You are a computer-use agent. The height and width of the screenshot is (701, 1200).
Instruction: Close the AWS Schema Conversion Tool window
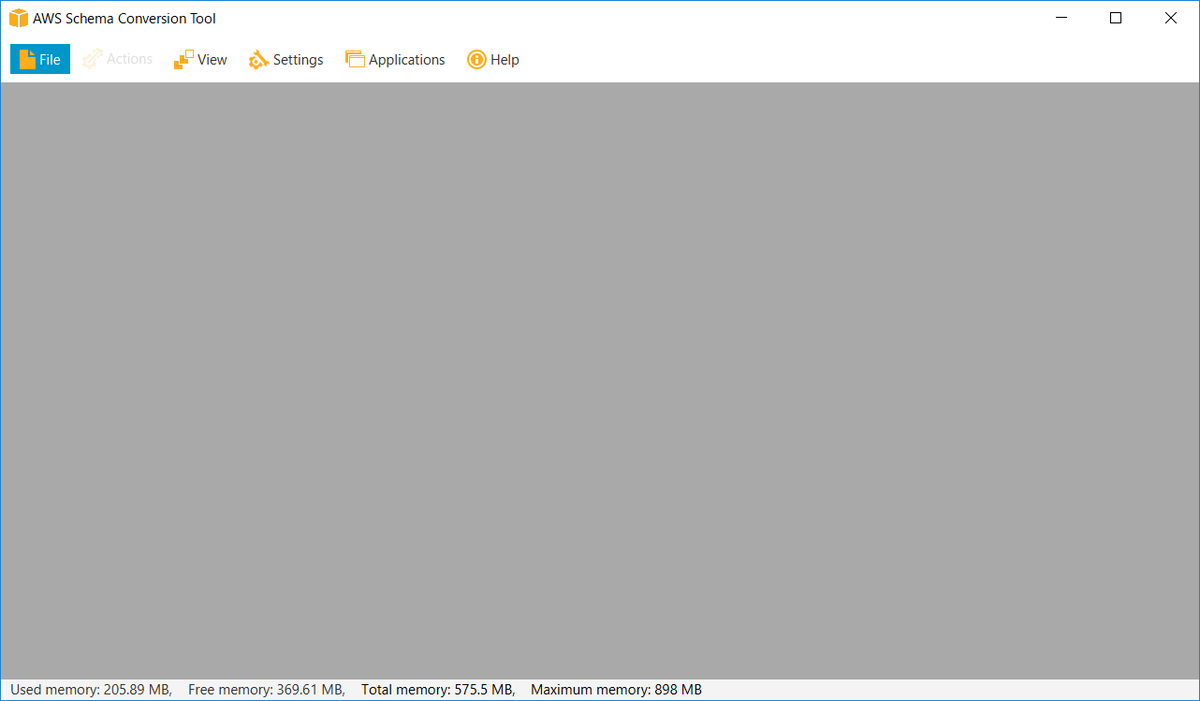tap(1171, 18)
